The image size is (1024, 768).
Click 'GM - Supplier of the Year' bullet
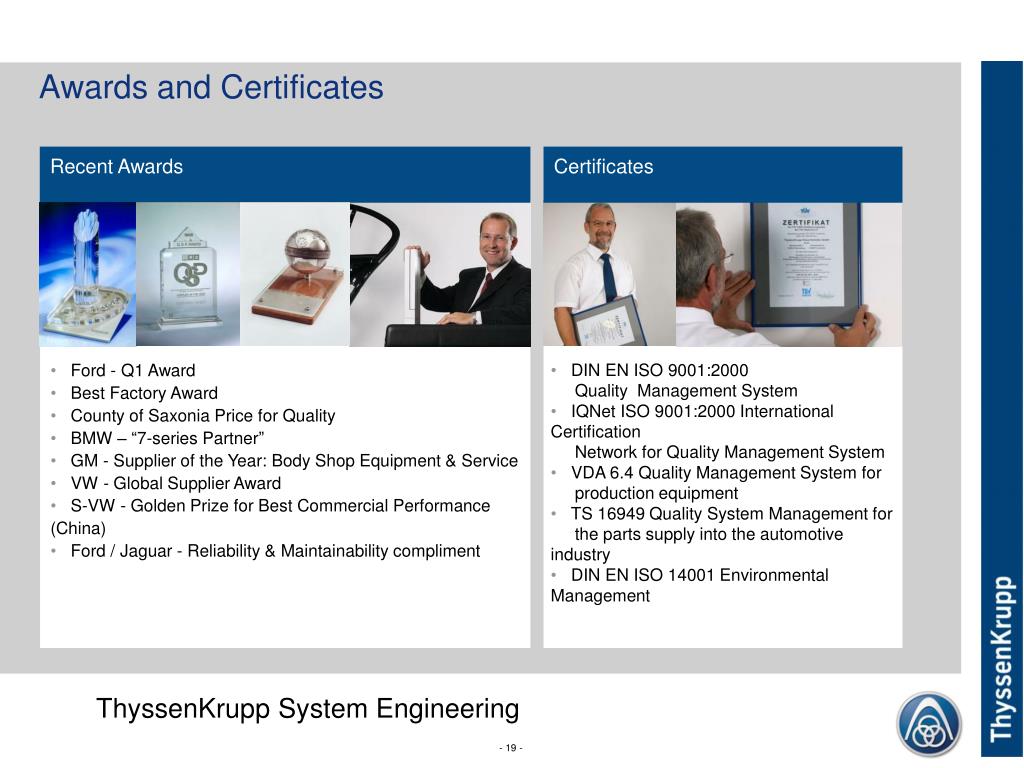[x=294, y=461]
